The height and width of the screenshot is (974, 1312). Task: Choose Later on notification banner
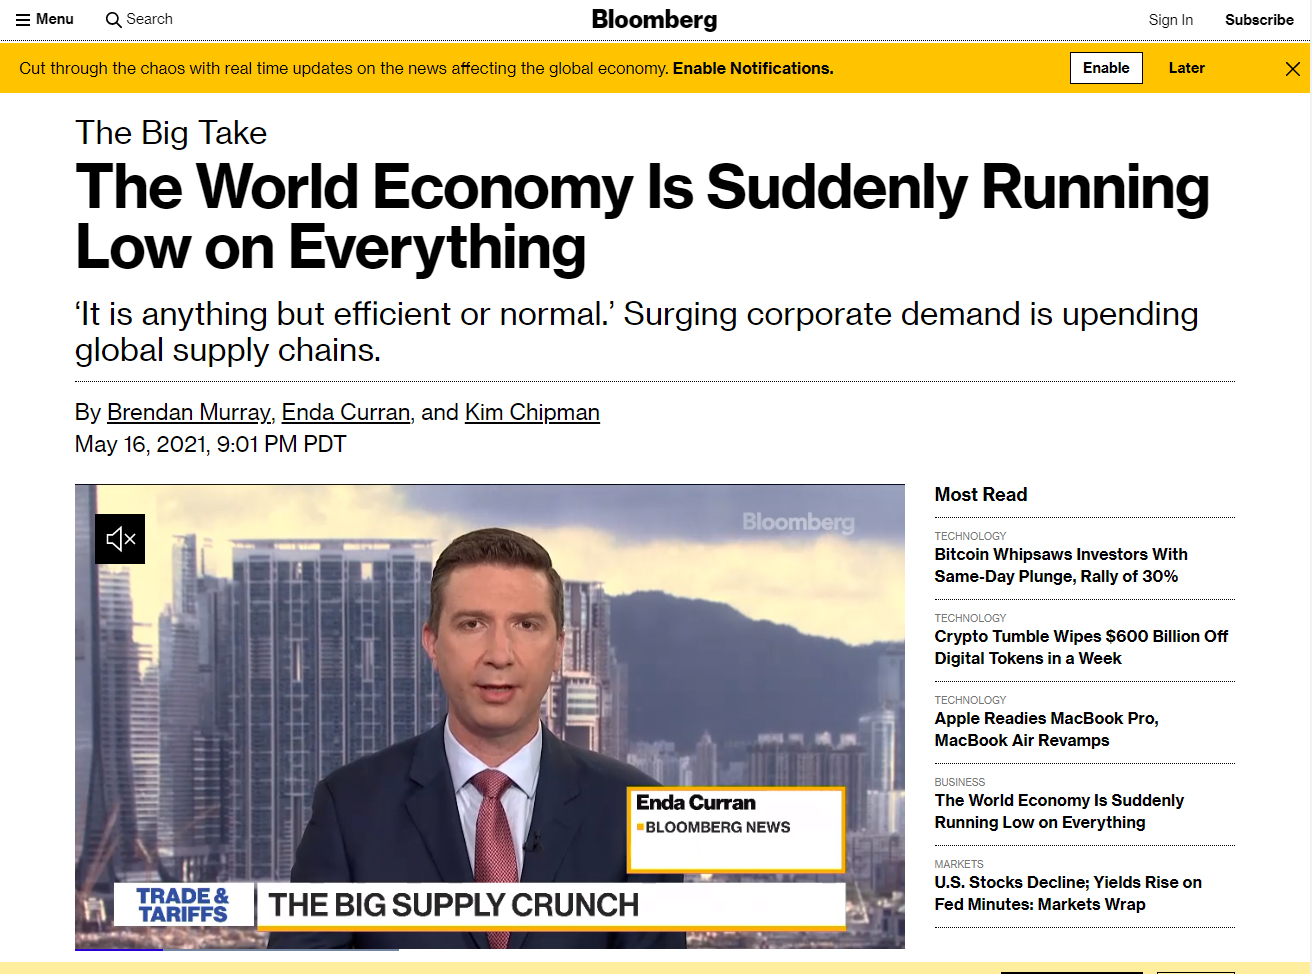(x=1186, y=68)
